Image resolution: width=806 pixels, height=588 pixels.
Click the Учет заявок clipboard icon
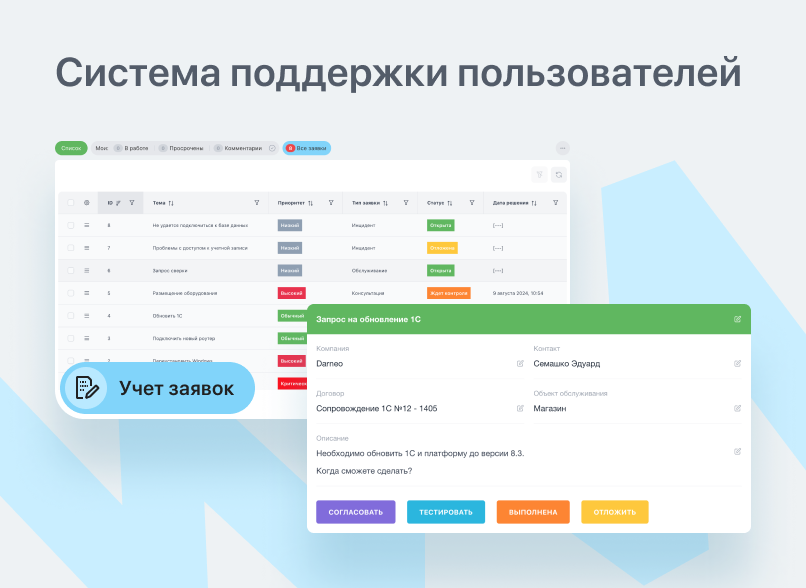pyautogui.click(x=88, y=388)
